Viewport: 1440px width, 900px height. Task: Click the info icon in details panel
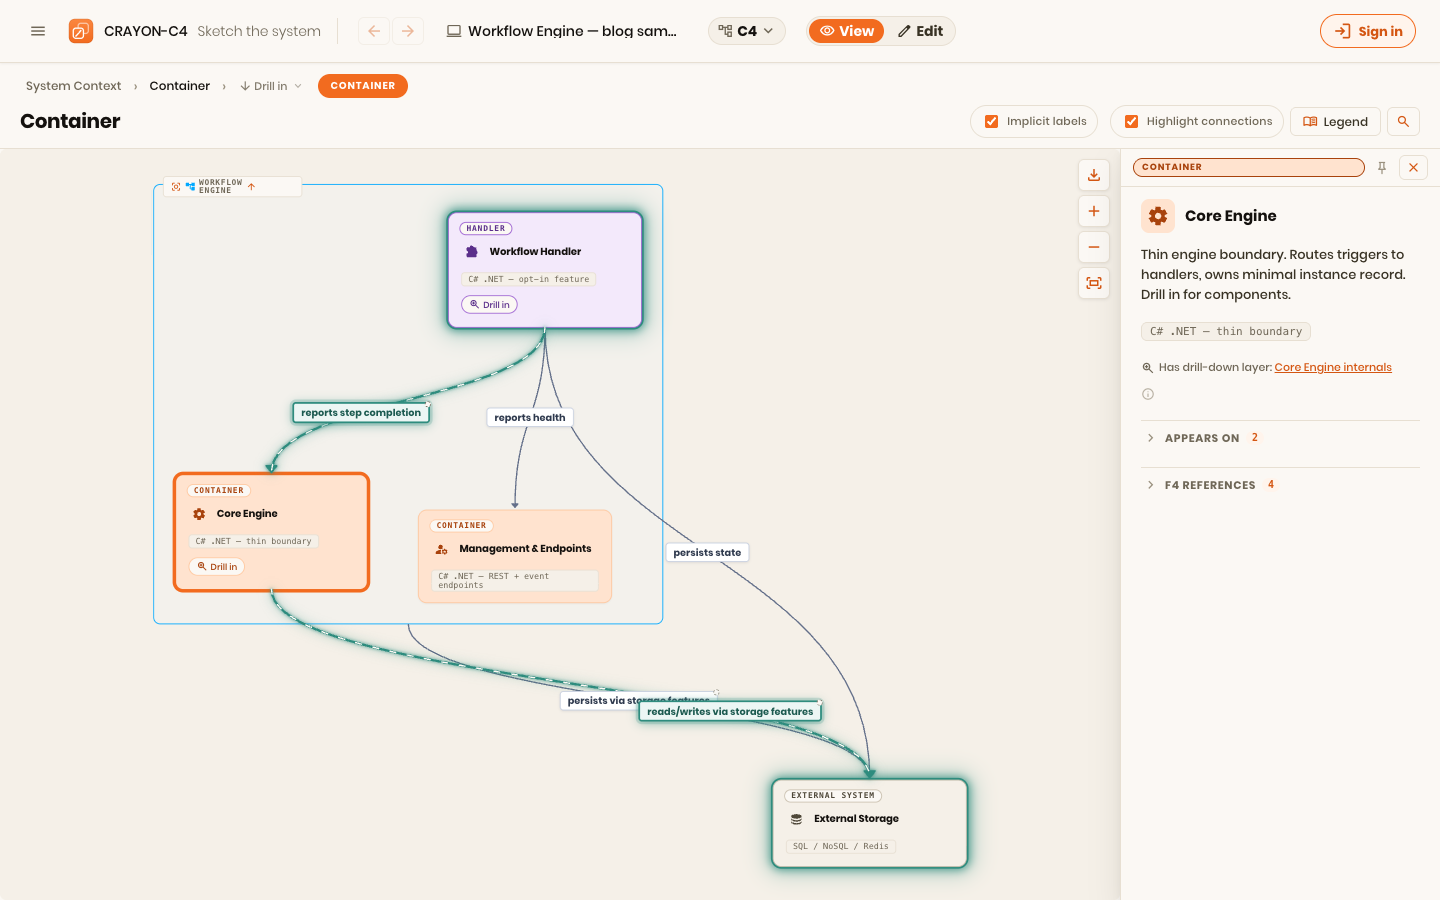tap(1148, 394)
